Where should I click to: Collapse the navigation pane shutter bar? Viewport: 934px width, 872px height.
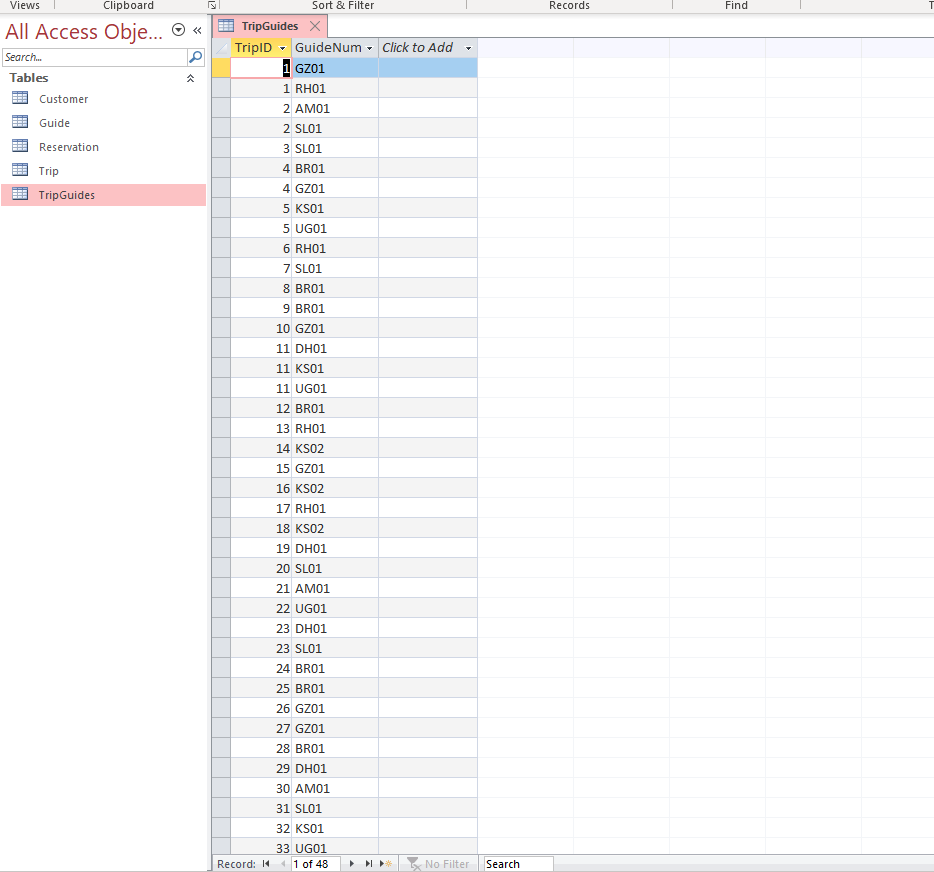click(196, 30)
